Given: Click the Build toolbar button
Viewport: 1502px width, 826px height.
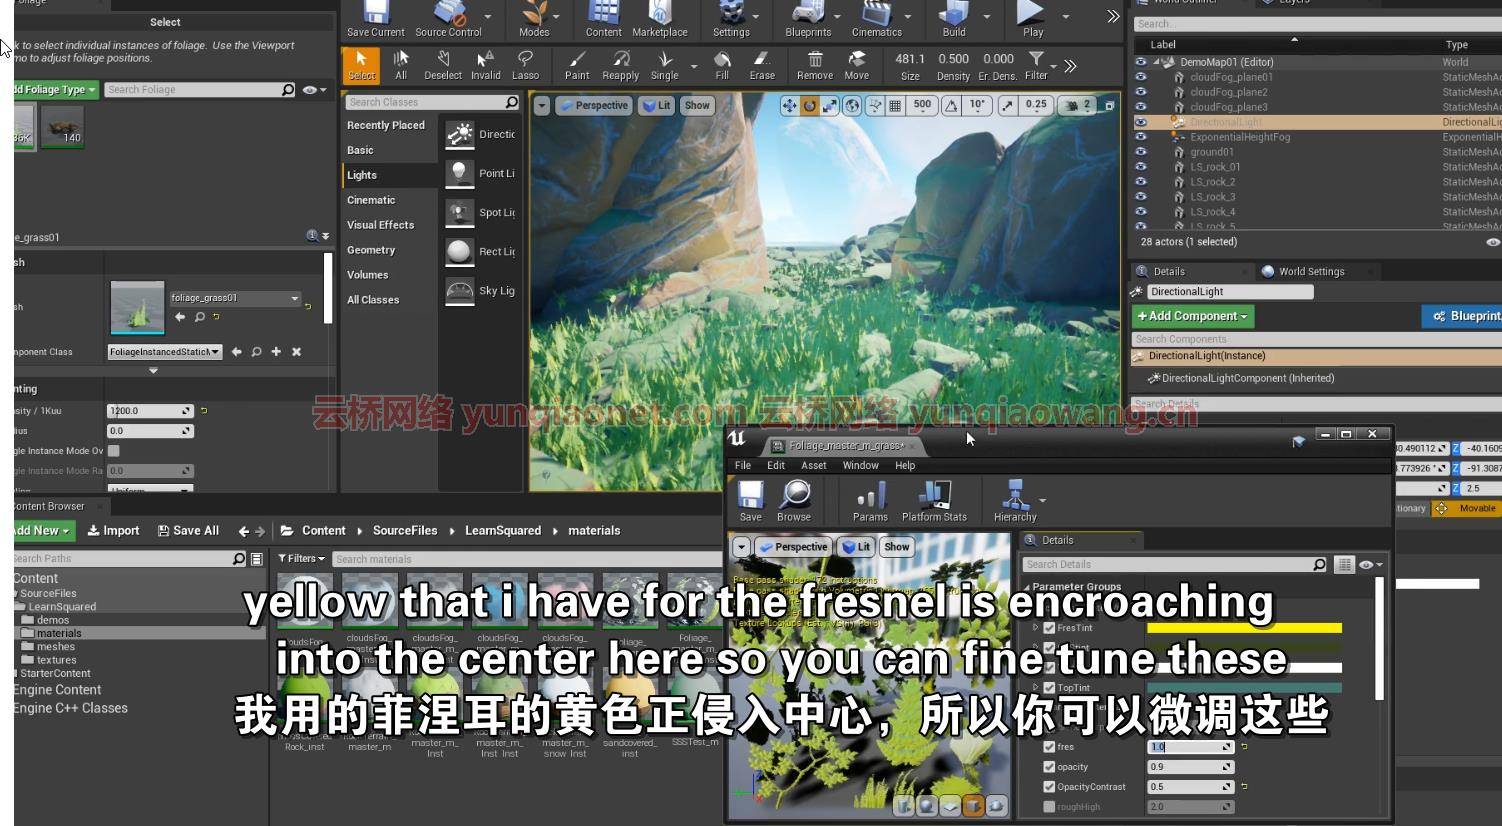Looking at the screenshot, I should (954, 19).
